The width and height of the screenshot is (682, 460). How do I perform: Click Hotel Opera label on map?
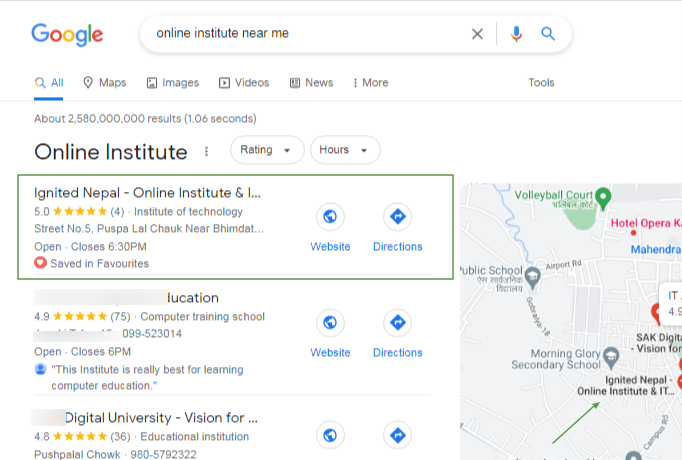(x=645, y=223)
